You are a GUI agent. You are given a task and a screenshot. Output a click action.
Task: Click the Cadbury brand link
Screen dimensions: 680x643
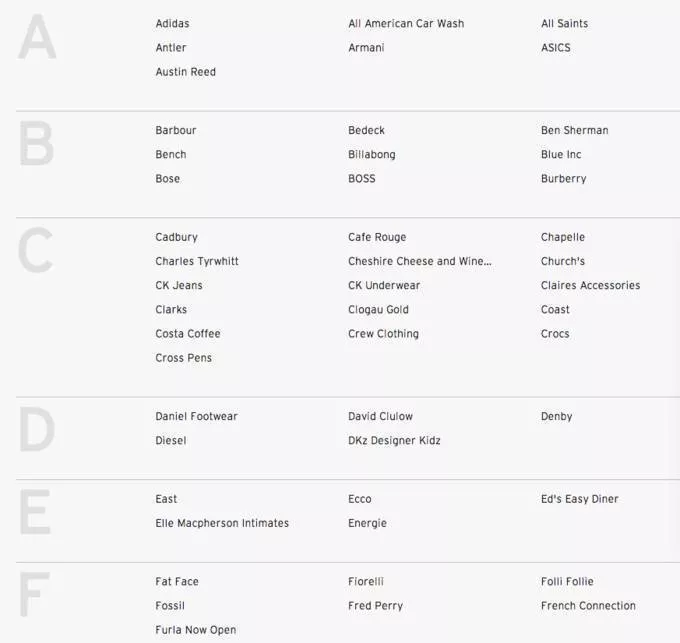coord(176,238)
